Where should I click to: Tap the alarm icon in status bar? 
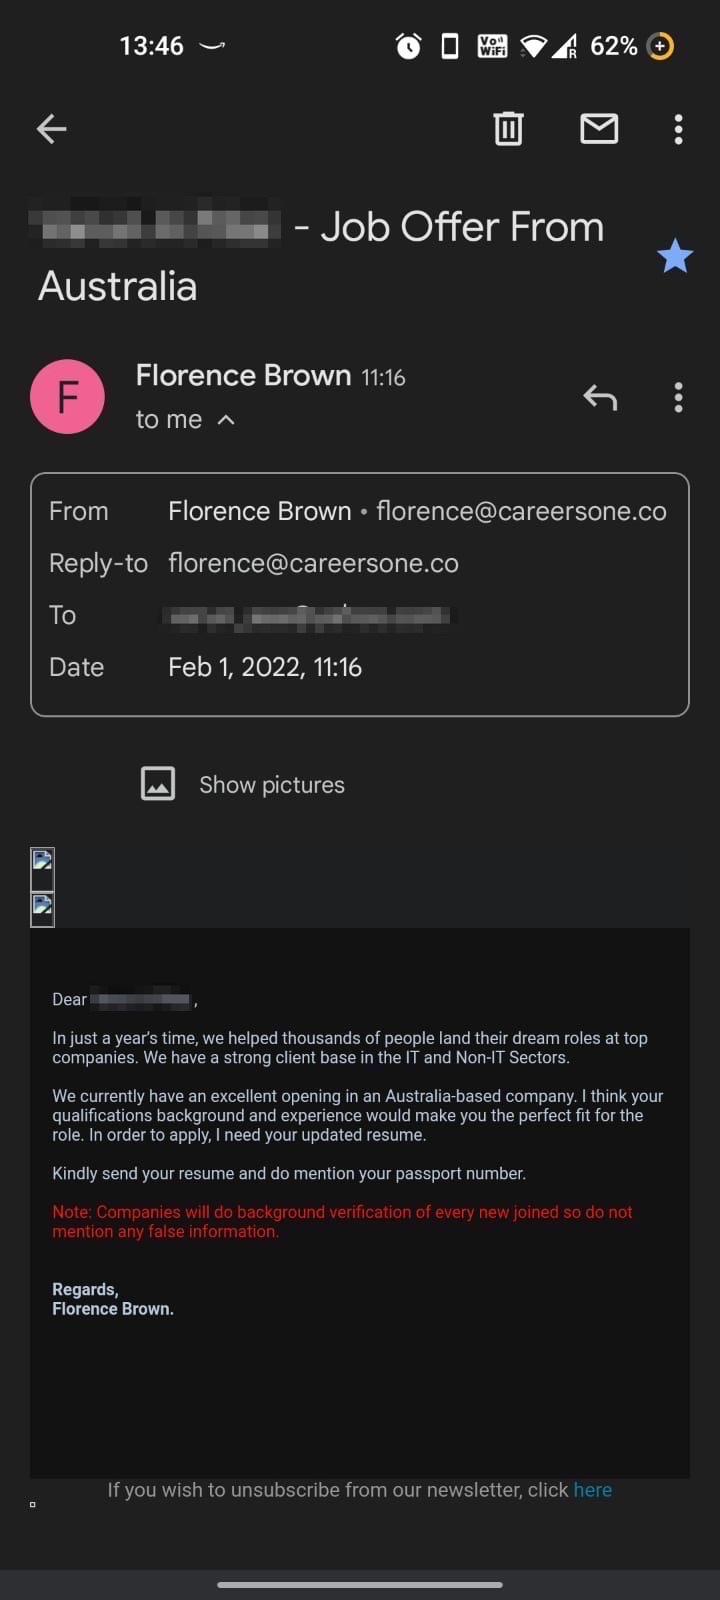click(408, 46)
